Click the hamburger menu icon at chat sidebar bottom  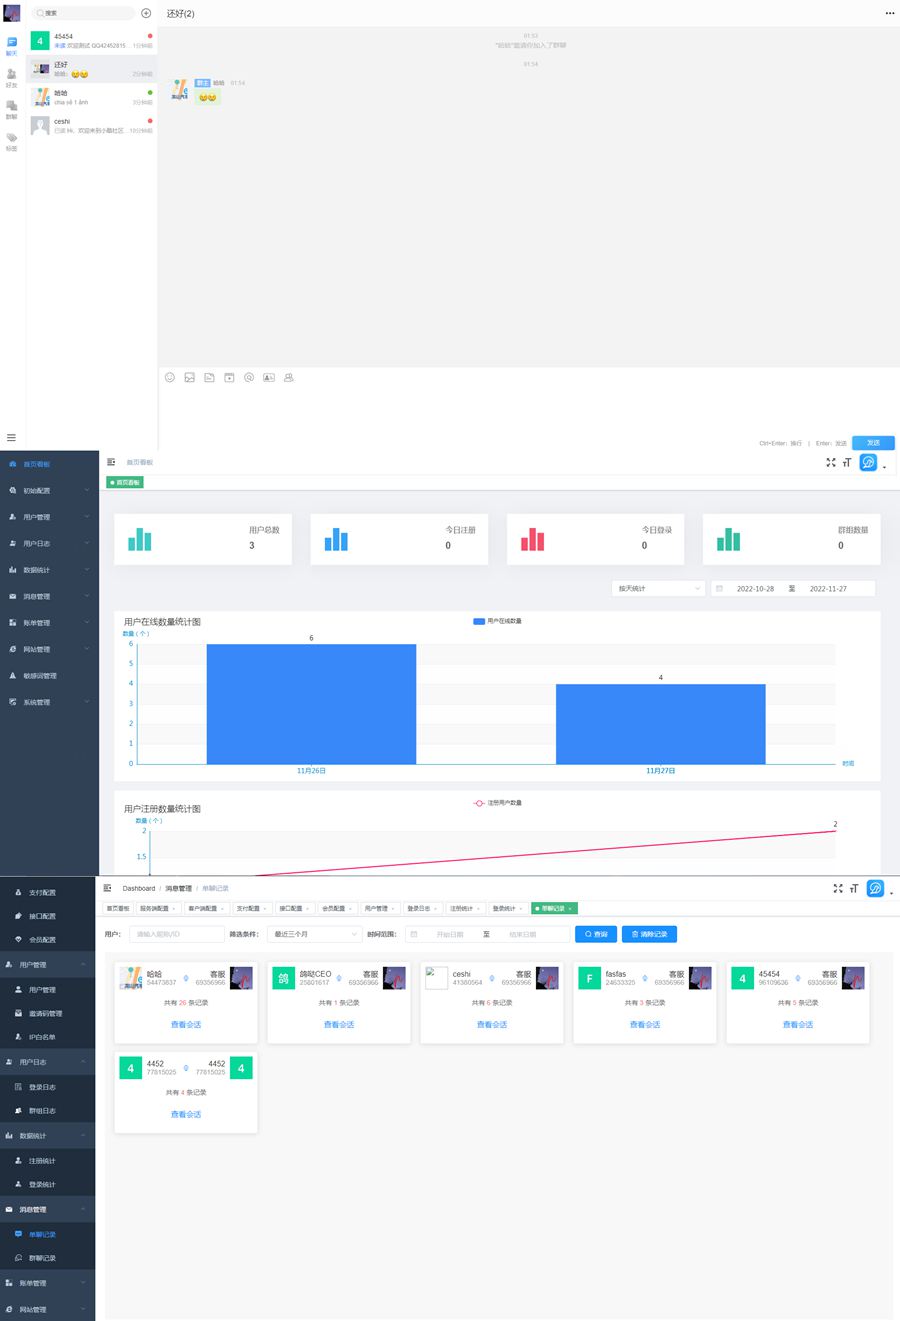(12, 438)
